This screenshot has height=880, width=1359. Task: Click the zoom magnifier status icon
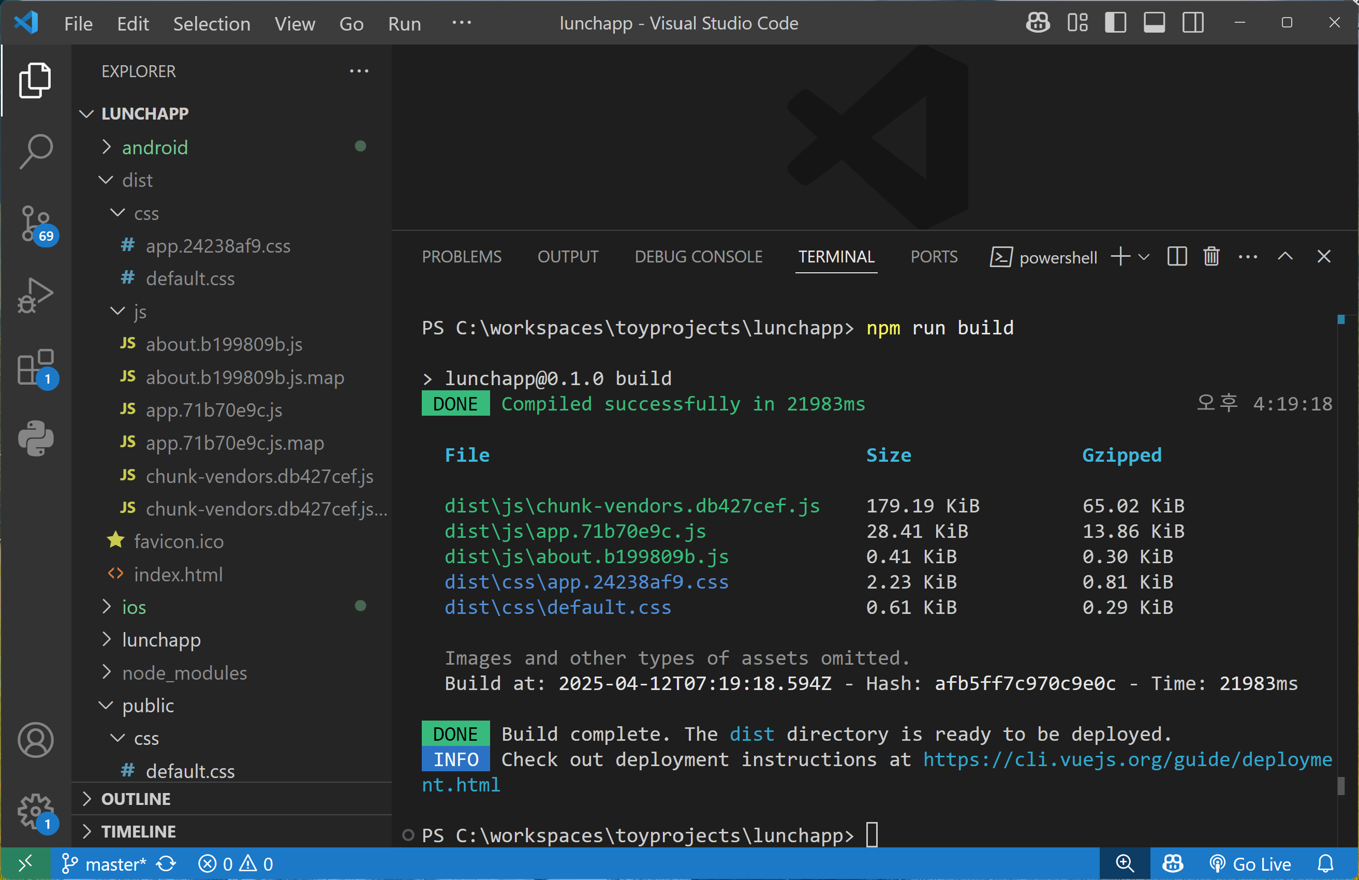1125,863
